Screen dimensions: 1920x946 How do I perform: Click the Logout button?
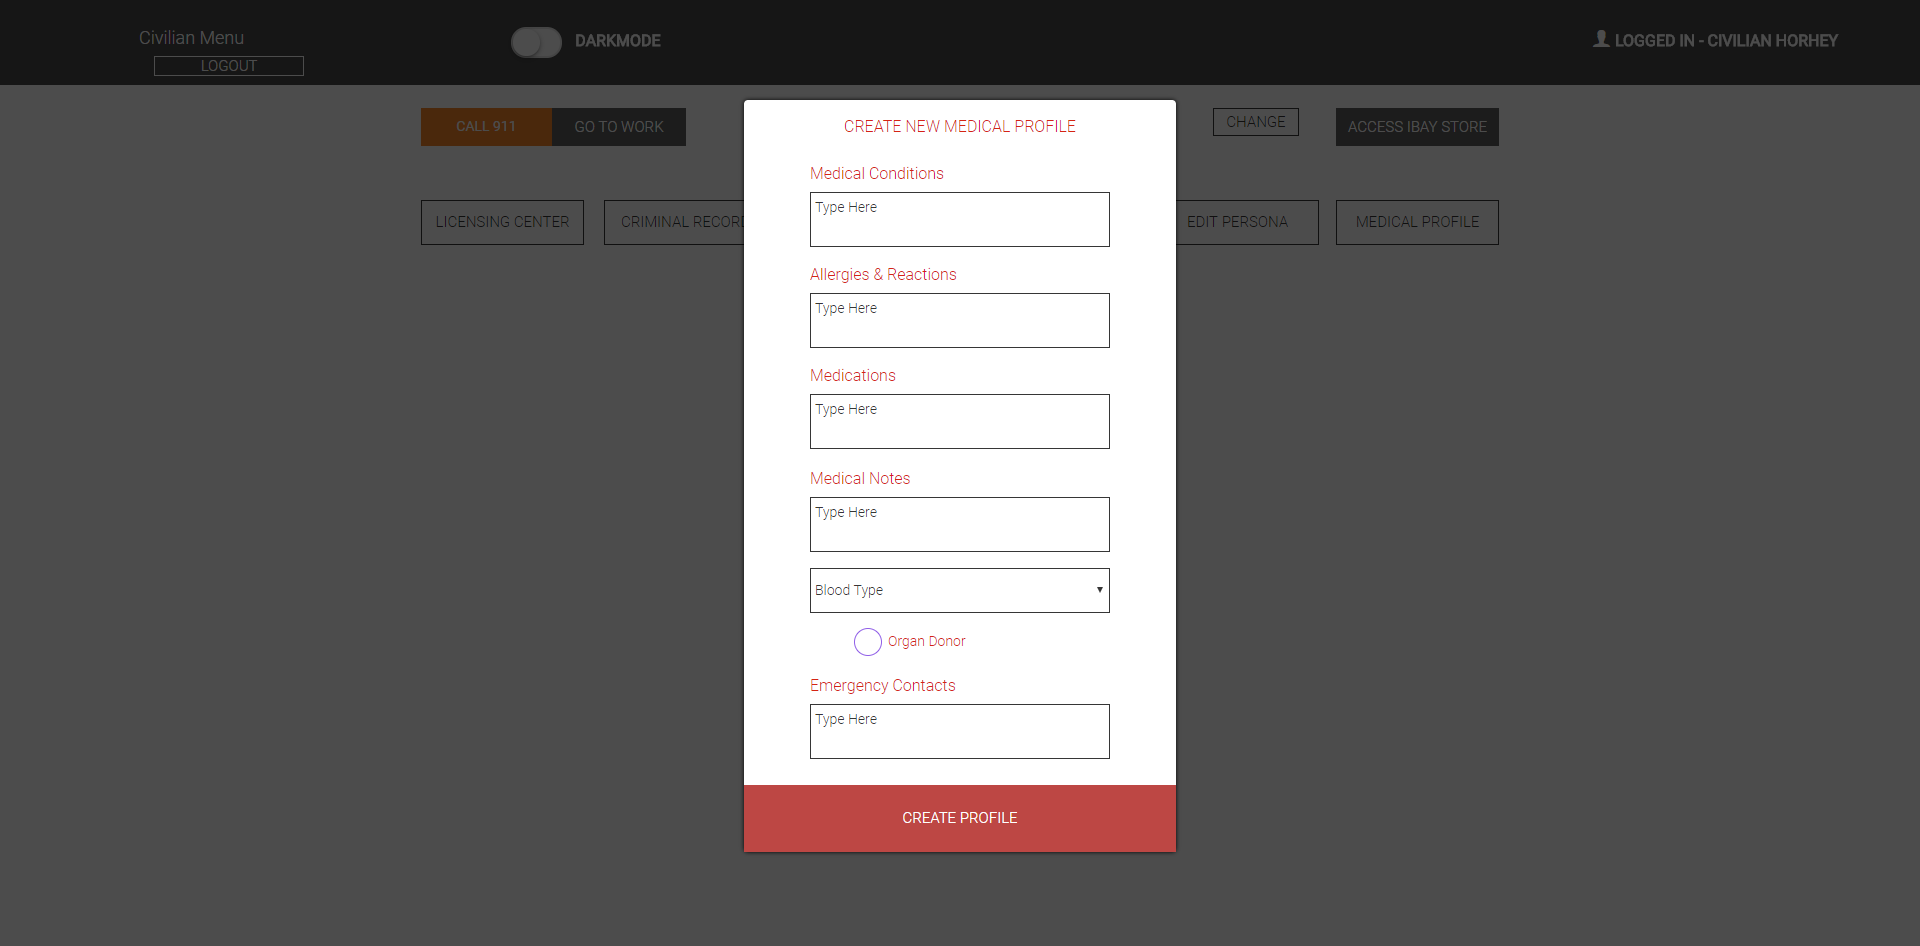(229, 66)
